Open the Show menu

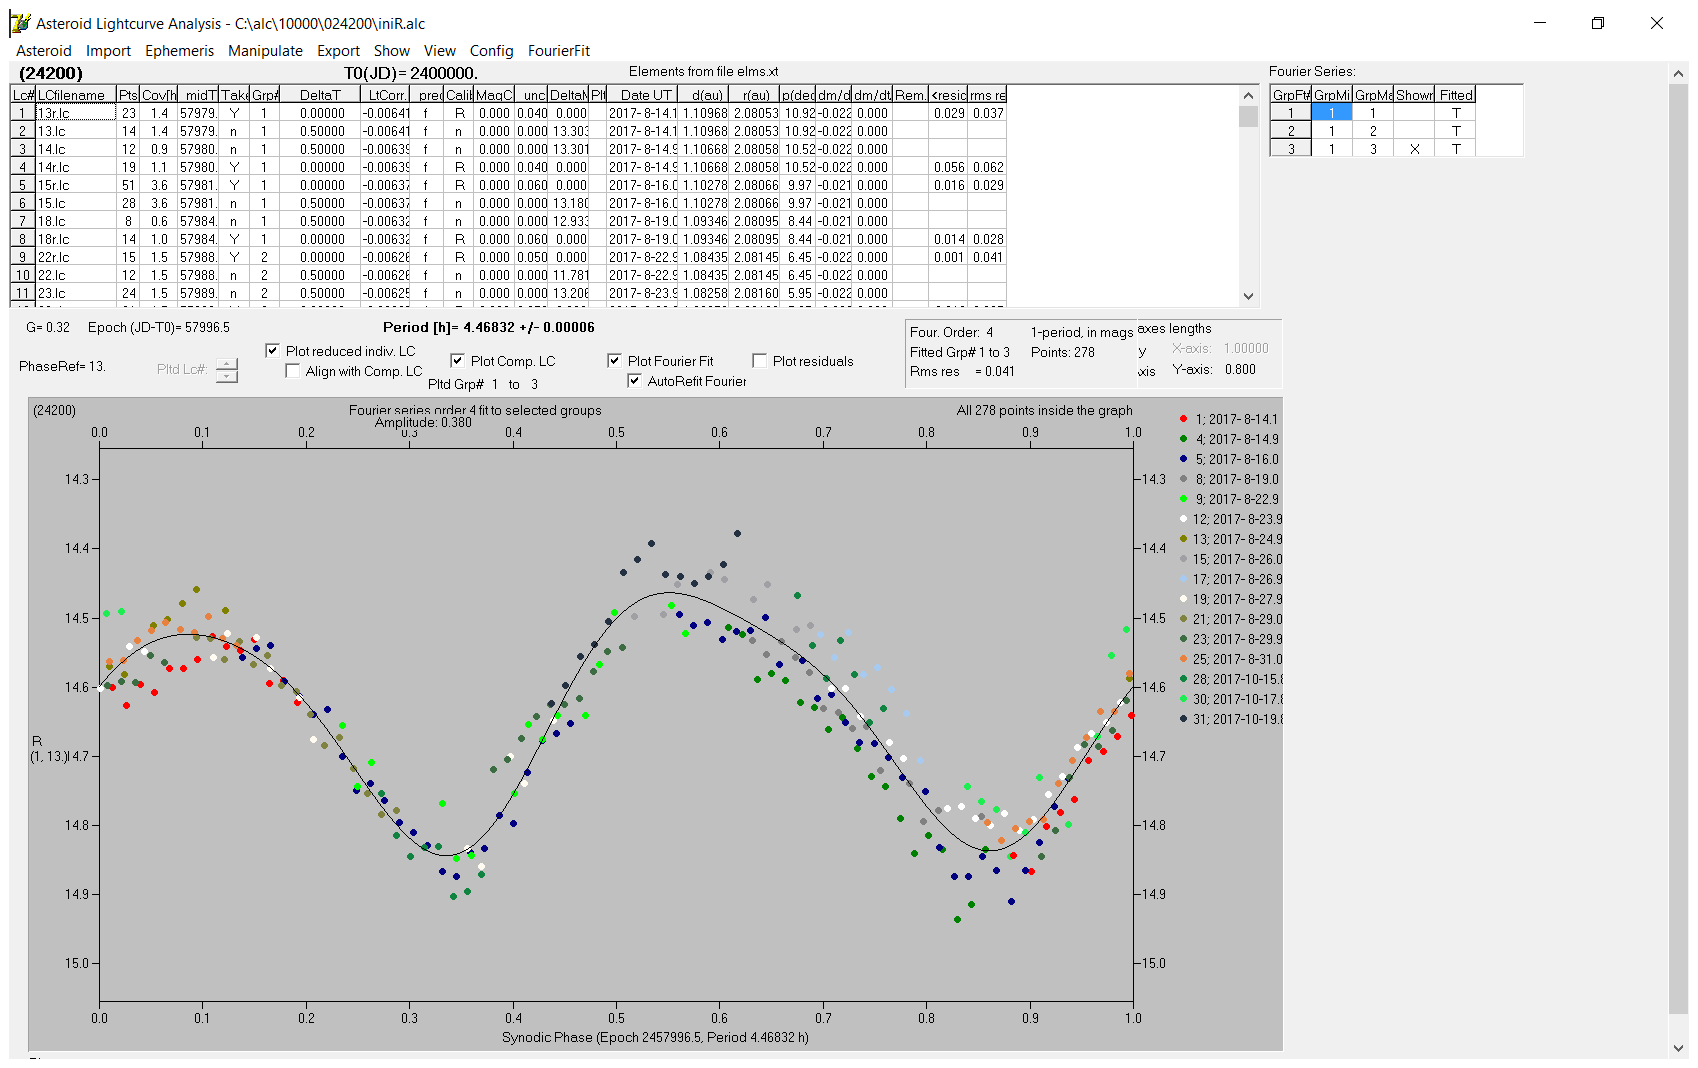click(x=392, y=51)
